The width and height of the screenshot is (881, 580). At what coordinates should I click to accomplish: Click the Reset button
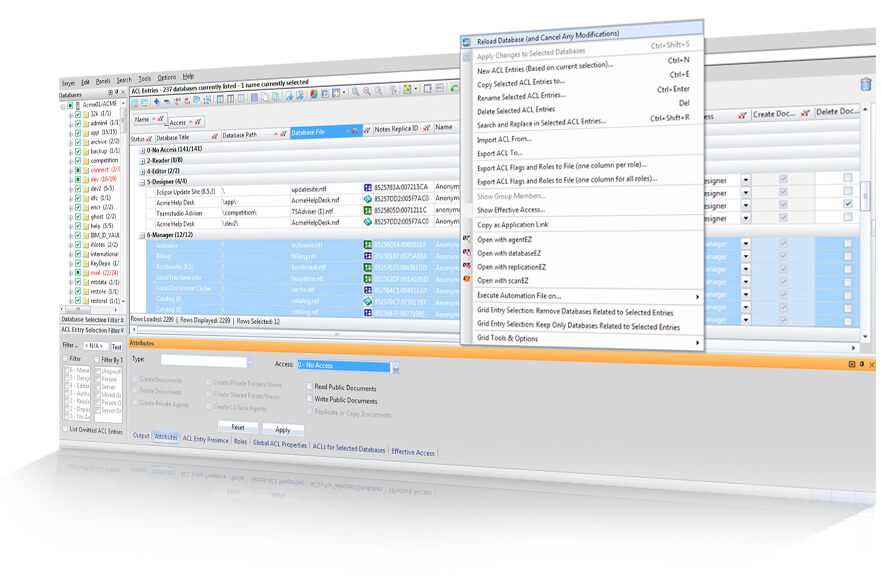click(x=238, y=427)
